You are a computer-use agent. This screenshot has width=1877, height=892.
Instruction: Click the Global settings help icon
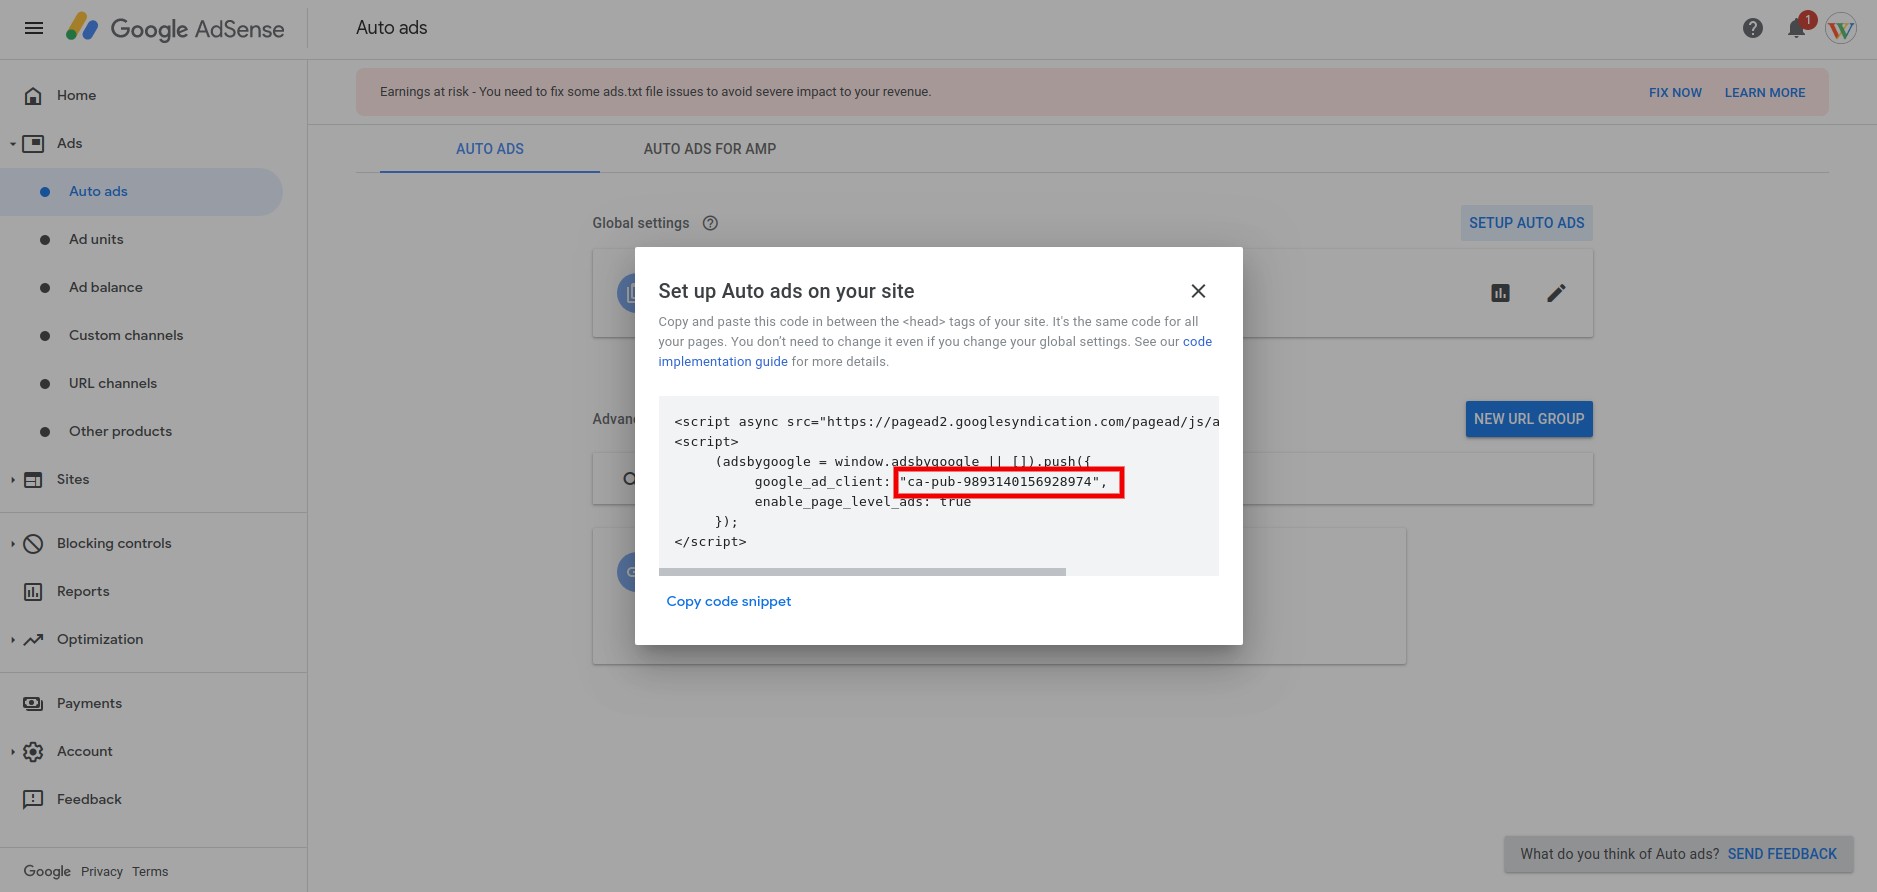[x=710, y=223]
